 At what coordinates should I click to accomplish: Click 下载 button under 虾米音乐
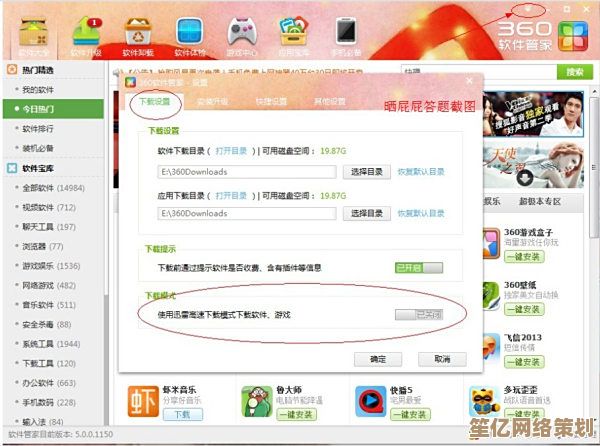coord(183,414)
